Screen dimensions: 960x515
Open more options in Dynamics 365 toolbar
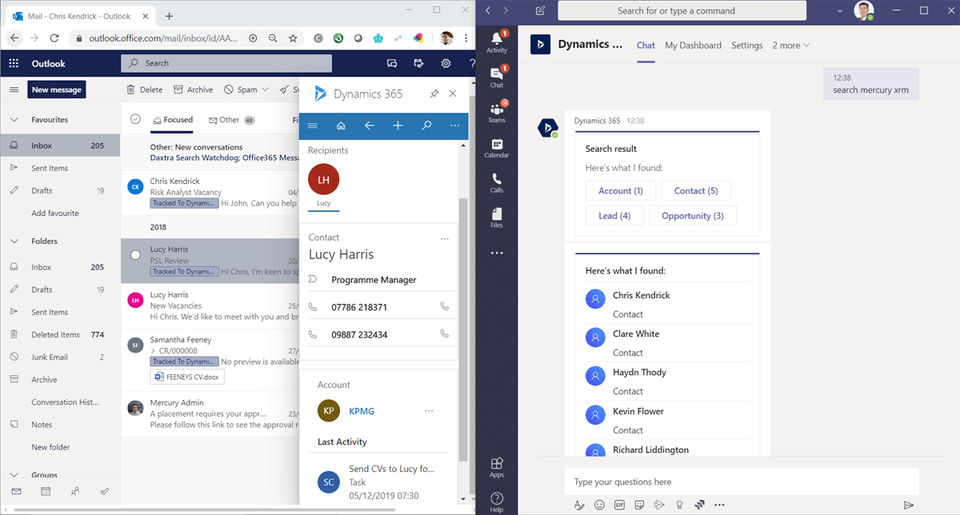coord(455,126)
